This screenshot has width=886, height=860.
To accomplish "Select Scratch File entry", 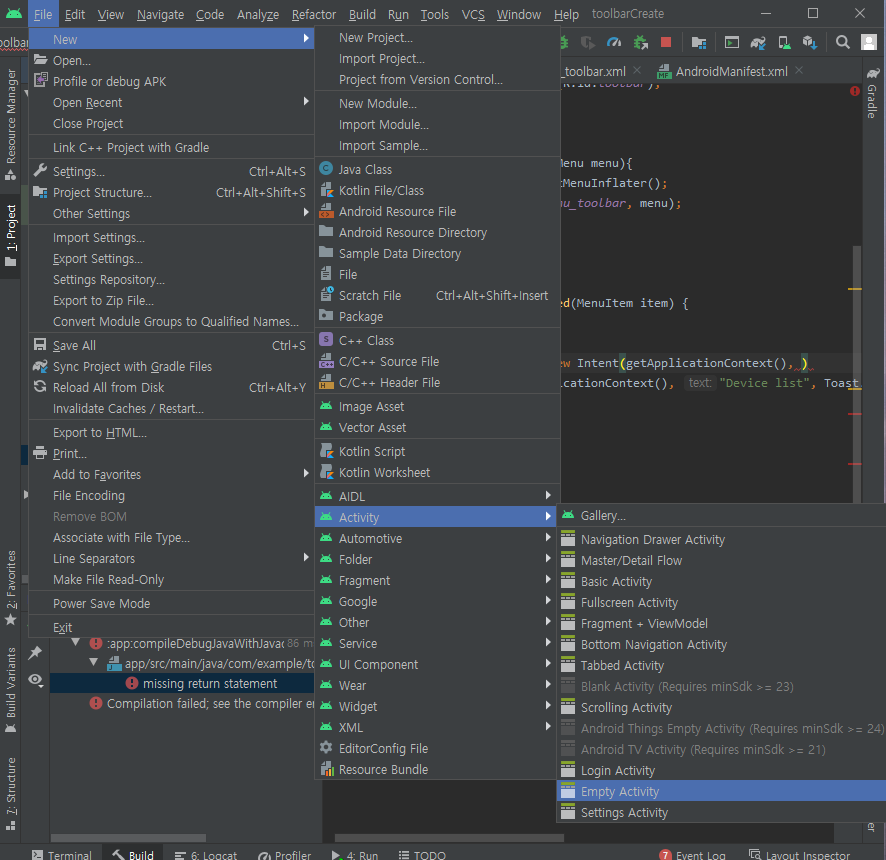I will click(x=437, y=296).
